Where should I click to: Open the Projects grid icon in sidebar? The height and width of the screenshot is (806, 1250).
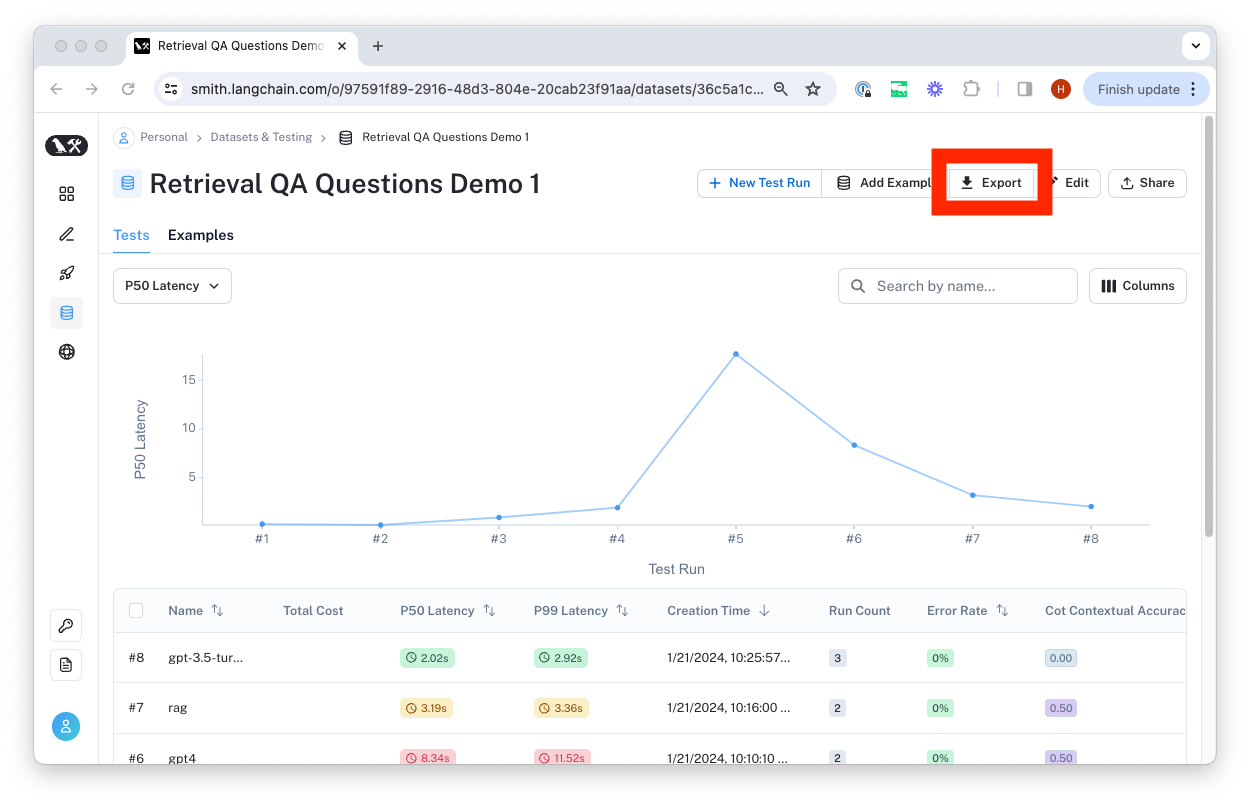click(66, 194)
